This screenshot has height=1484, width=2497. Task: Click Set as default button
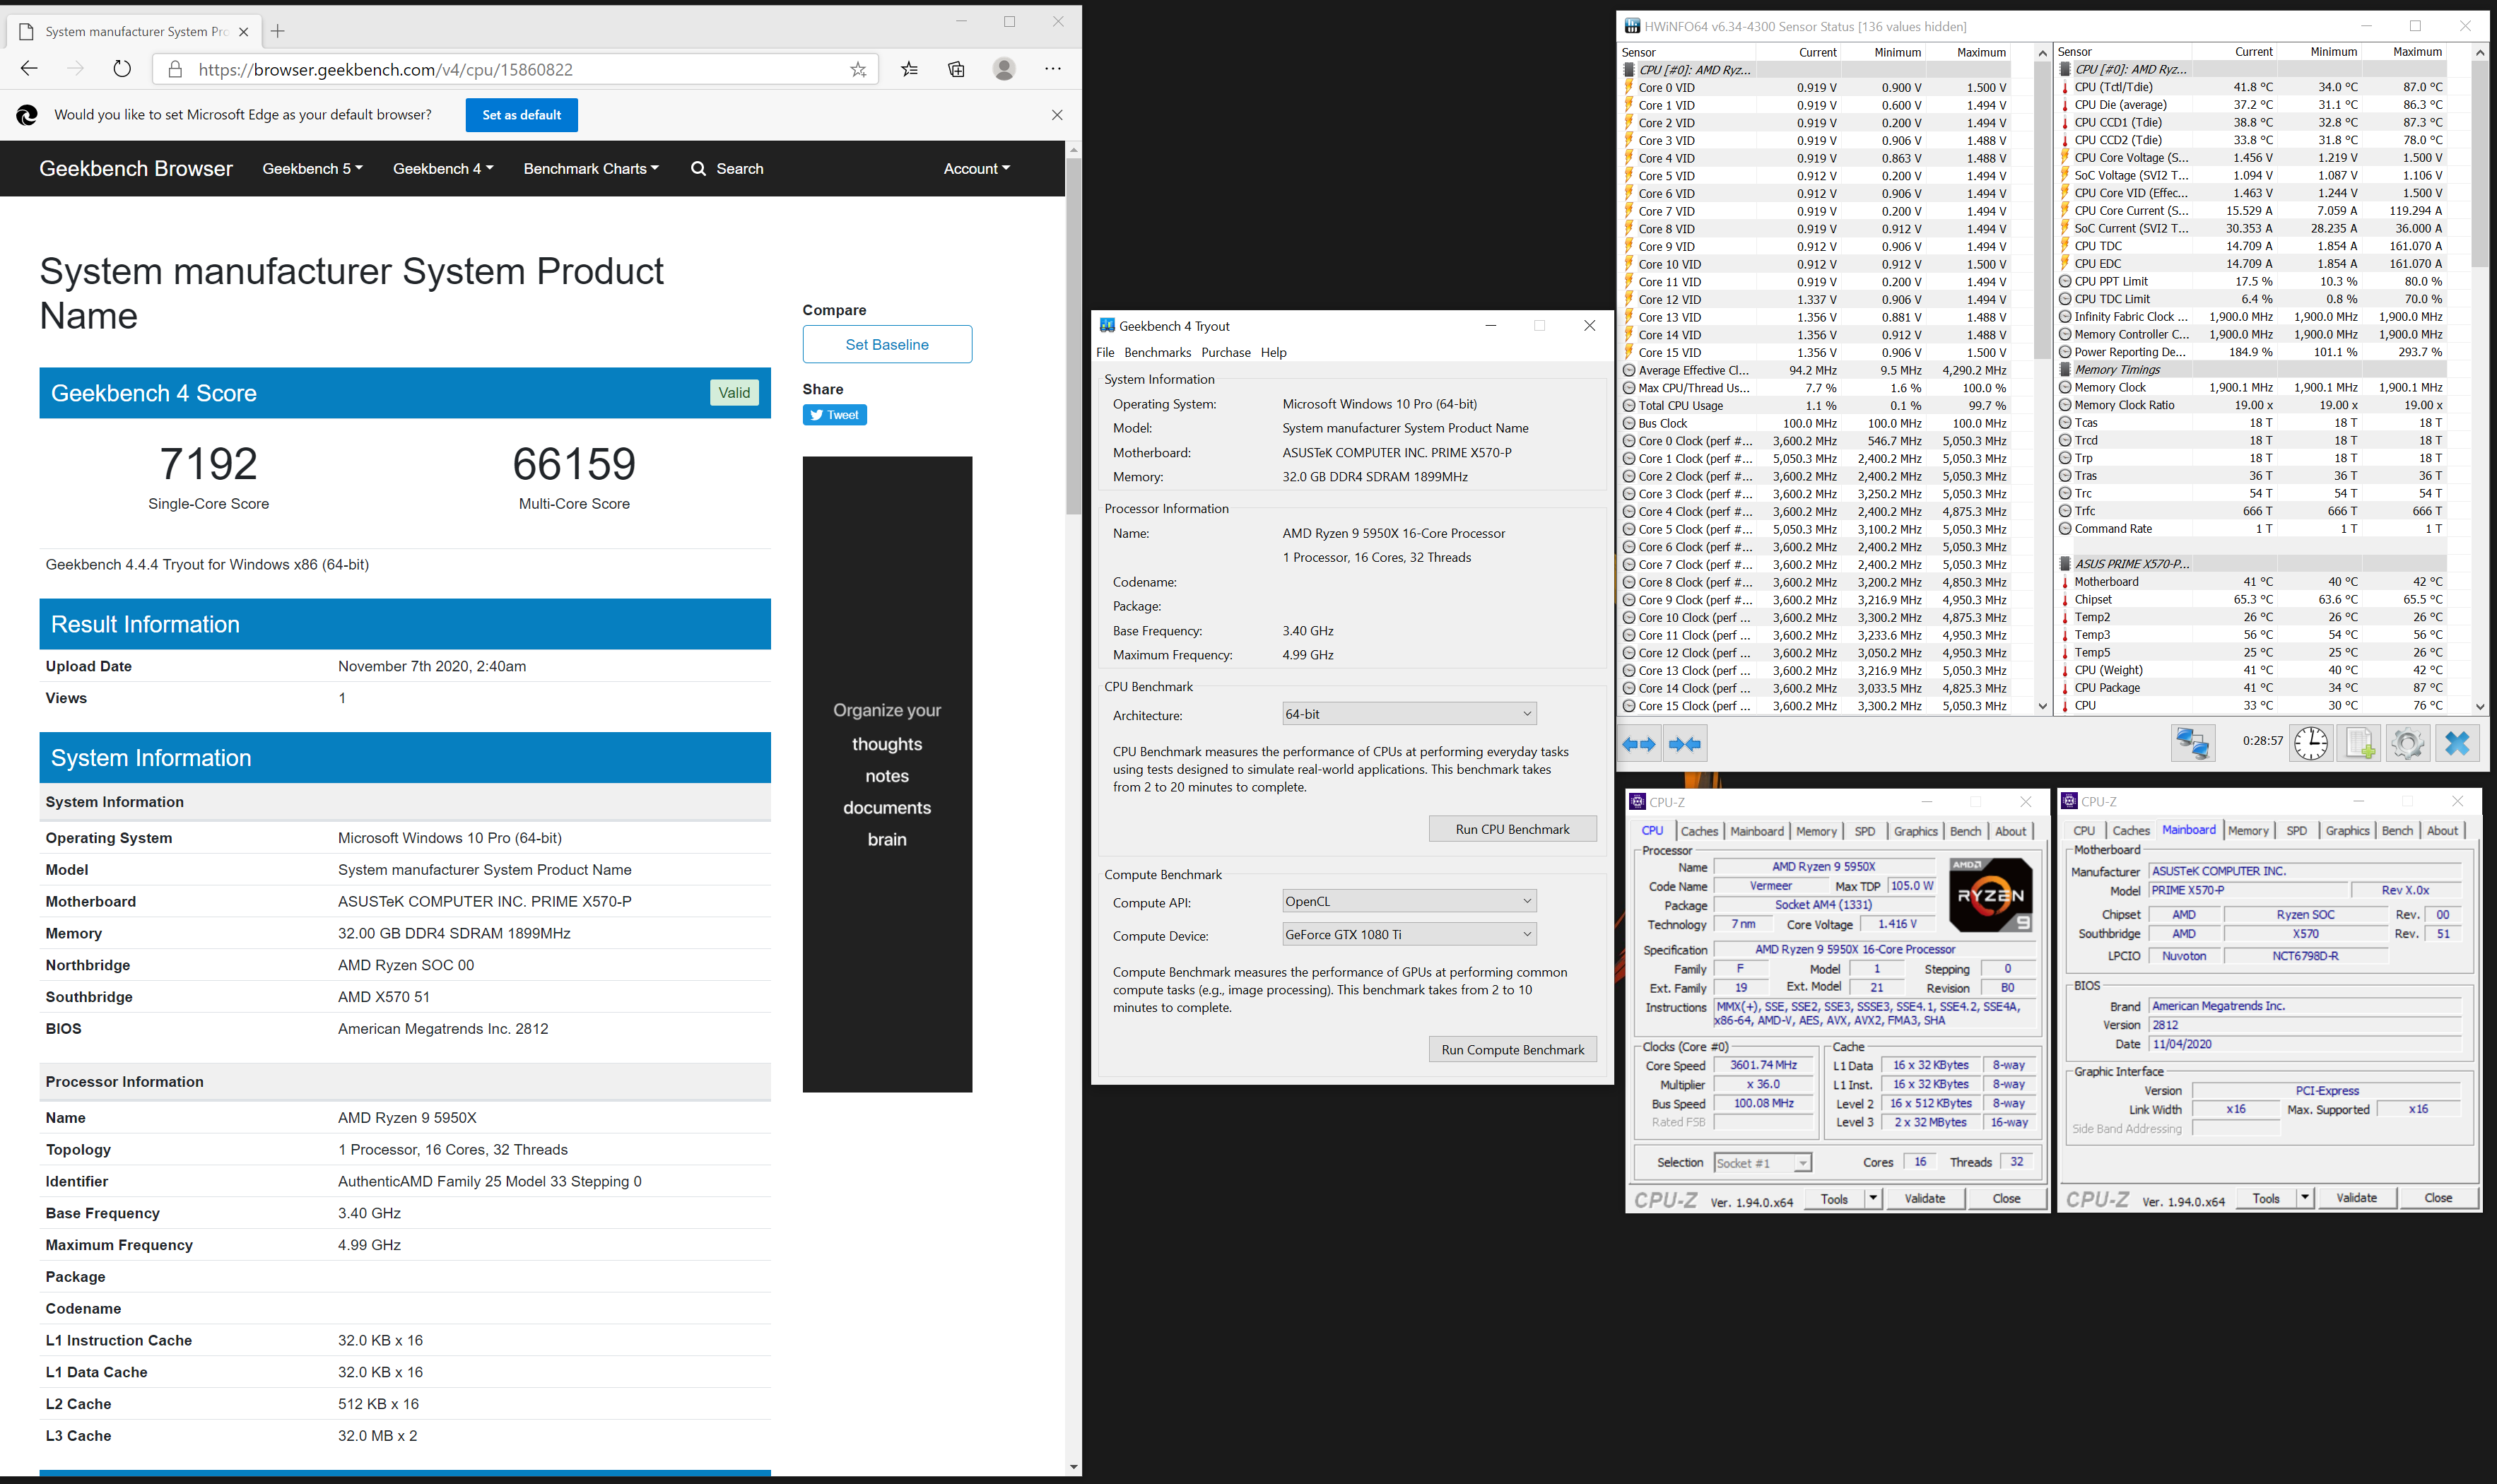point(521,115)
